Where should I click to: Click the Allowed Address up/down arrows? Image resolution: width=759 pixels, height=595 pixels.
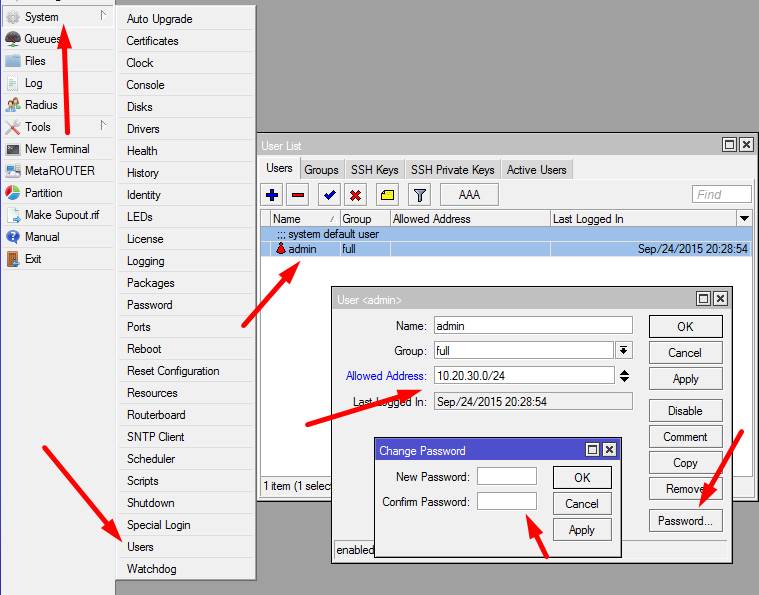pyautogui.click(x=624, y=376)
